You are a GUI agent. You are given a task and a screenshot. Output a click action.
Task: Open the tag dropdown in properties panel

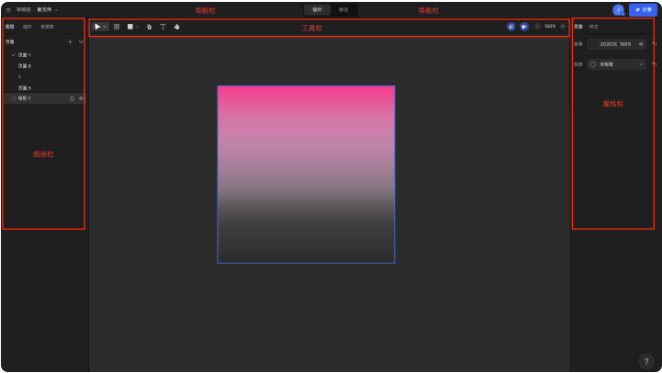[x=616, y=64]
